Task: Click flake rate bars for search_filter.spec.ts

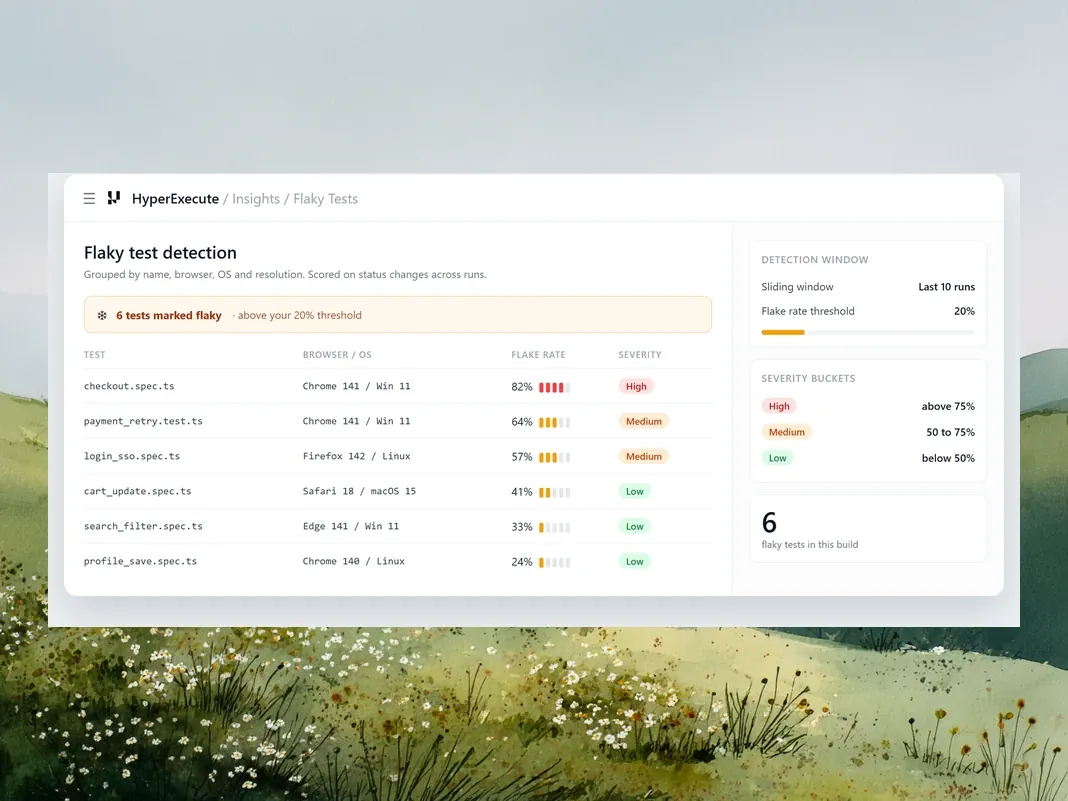Action: 554,527
